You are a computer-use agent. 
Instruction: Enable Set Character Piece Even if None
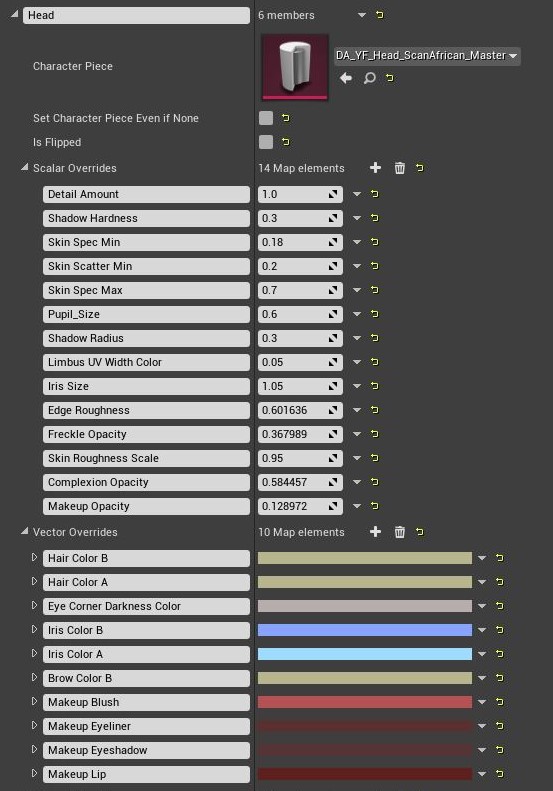tap(266, 118)
